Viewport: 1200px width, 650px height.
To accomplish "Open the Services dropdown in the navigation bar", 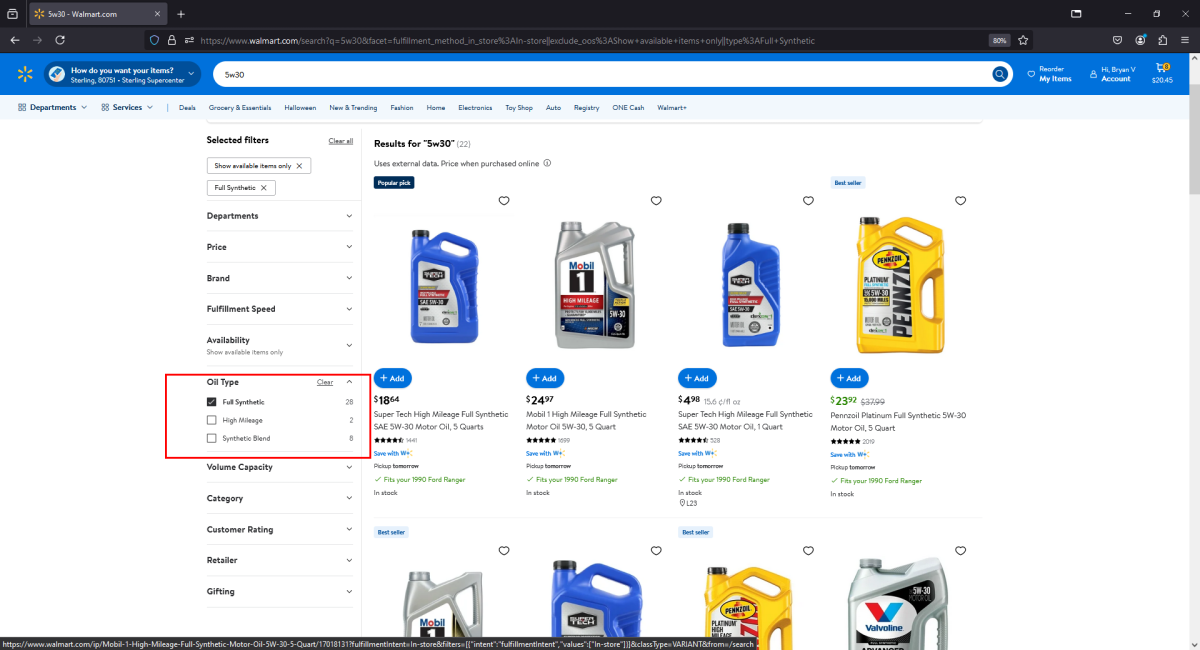I will pyautogui.click(x=127, y=107).
